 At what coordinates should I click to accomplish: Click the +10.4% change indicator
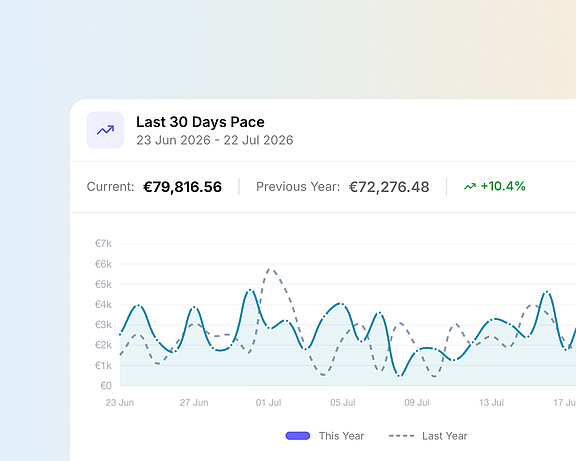pos(503,186)
